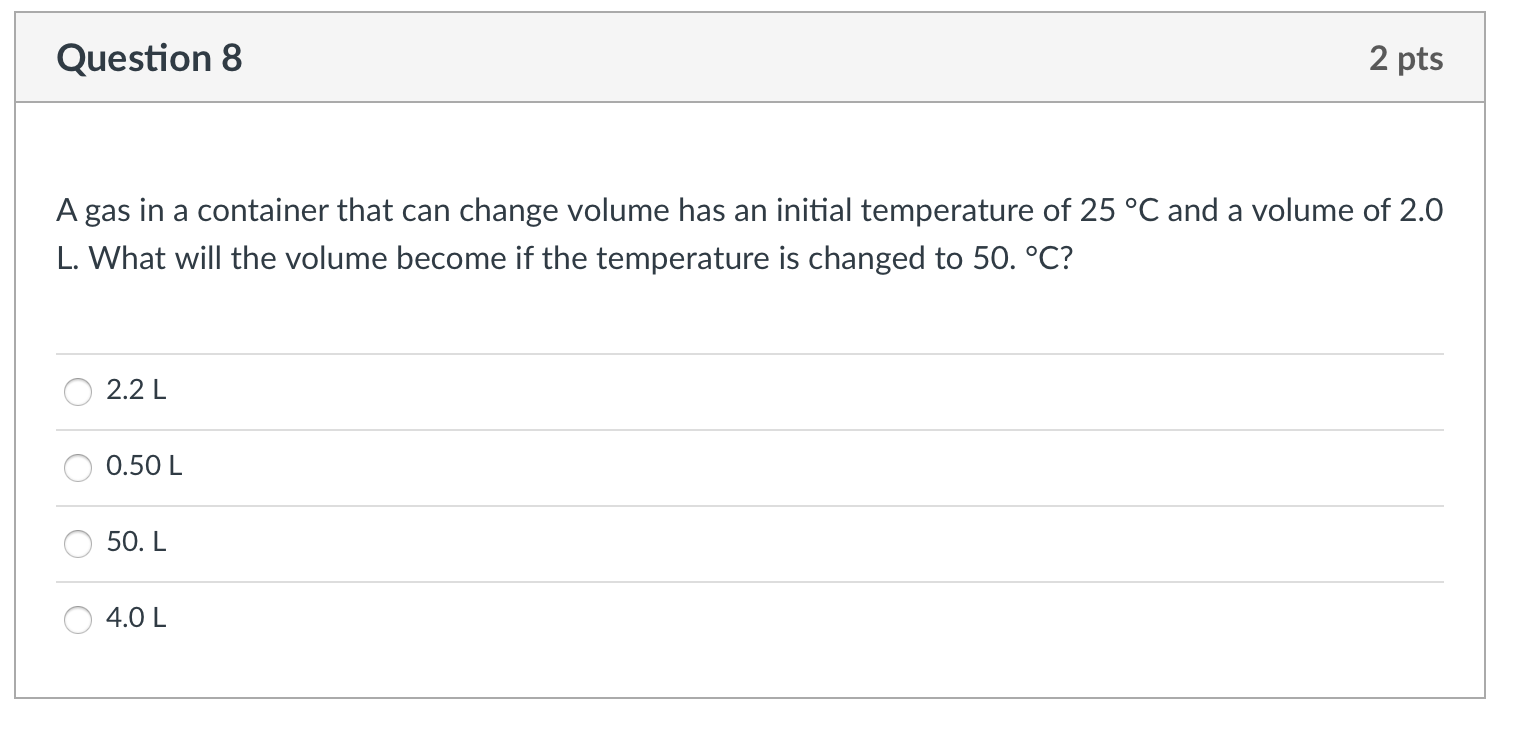Click the divider above the answer choices
The image size is (1526, 746).
coord(750,353)
